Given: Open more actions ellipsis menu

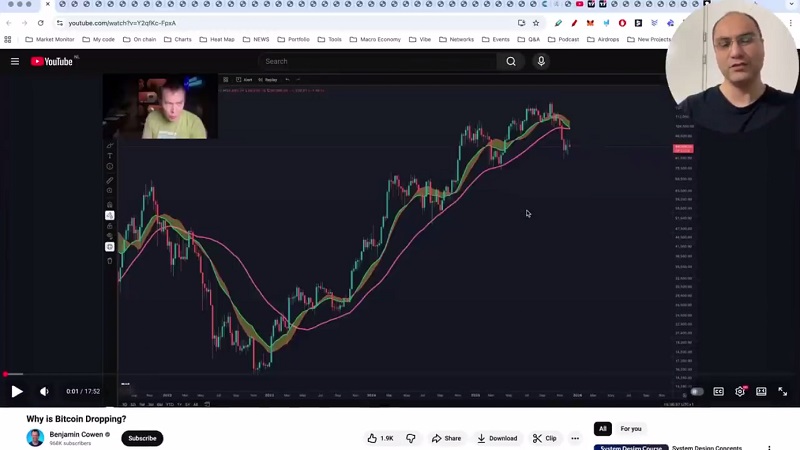Looking at the screenshot, I should coord(575,438).
